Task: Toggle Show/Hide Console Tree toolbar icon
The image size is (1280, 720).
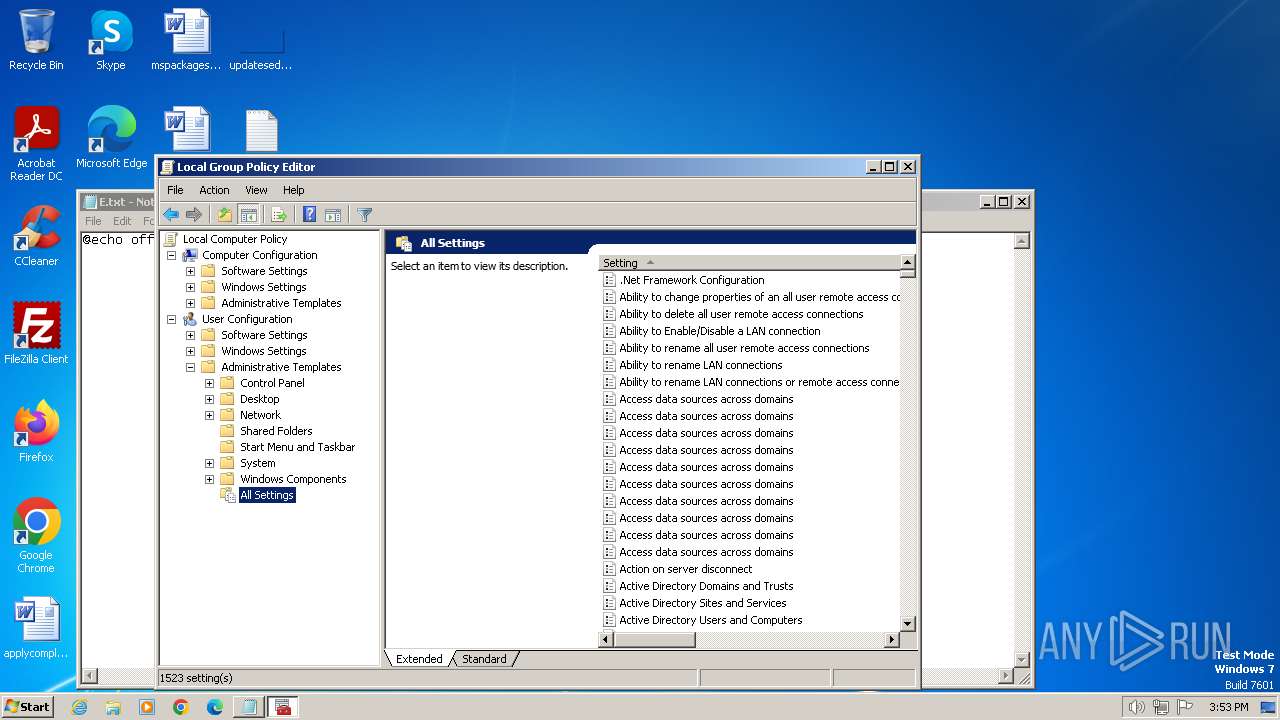Action: pos(249,214)
